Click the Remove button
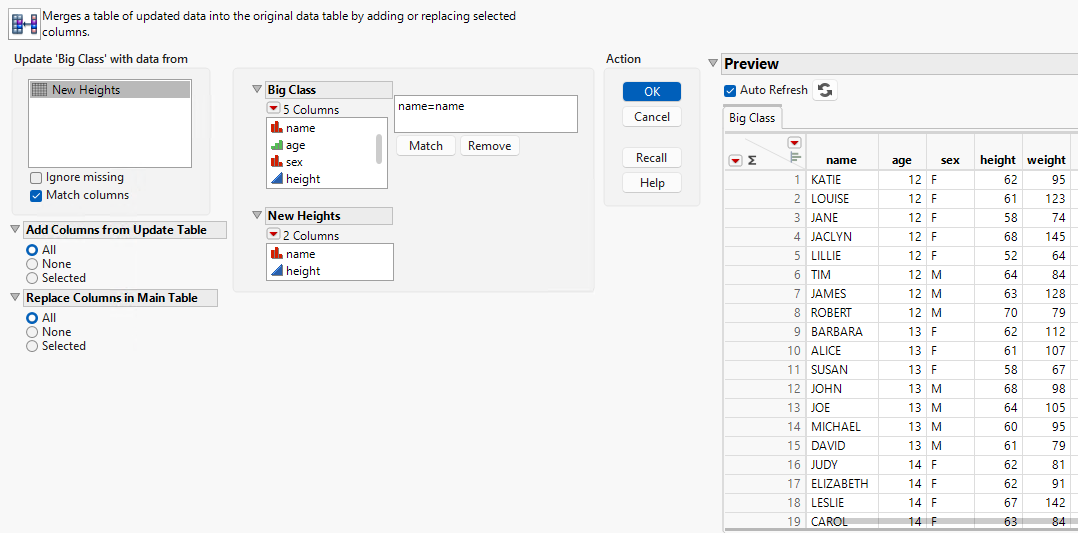The height and width of the screenshot is (533, 1078). [490, 146]
